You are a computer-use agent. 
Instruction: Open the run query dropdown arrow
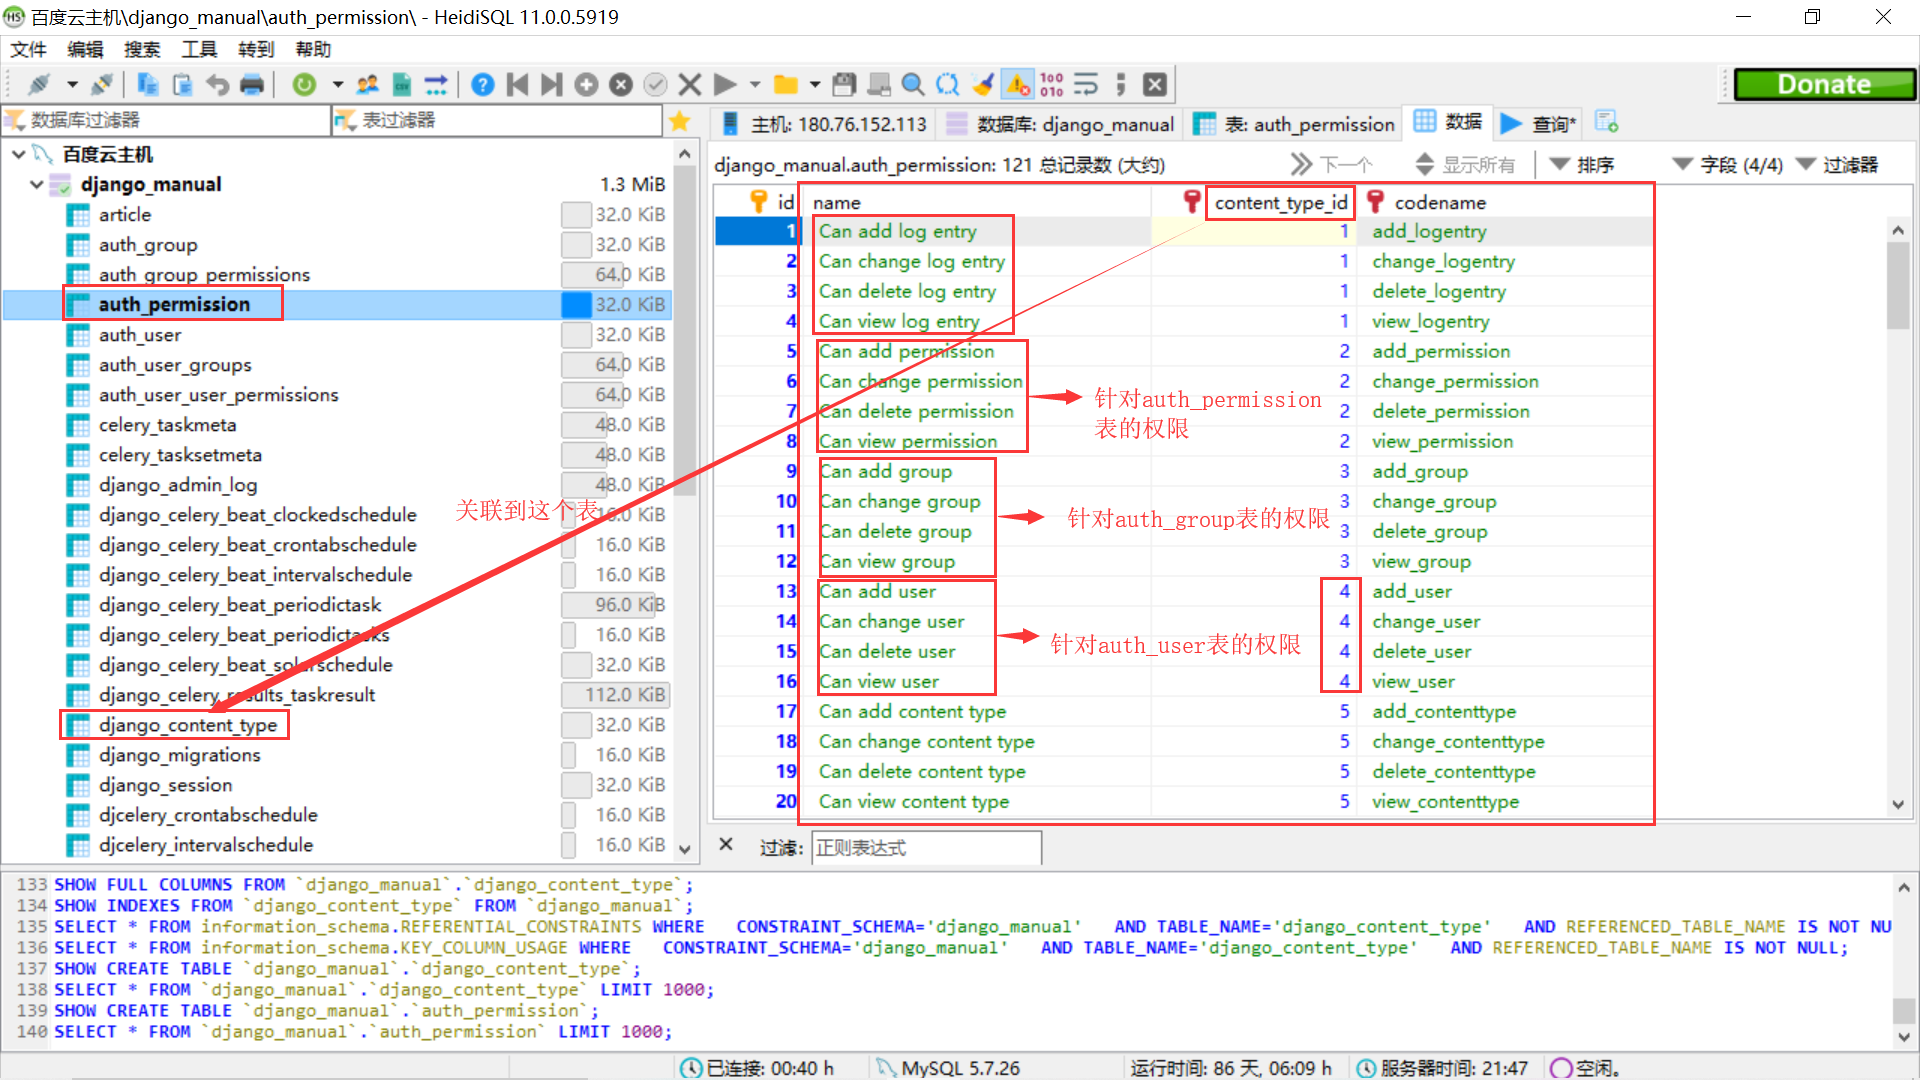pos(755,85)
